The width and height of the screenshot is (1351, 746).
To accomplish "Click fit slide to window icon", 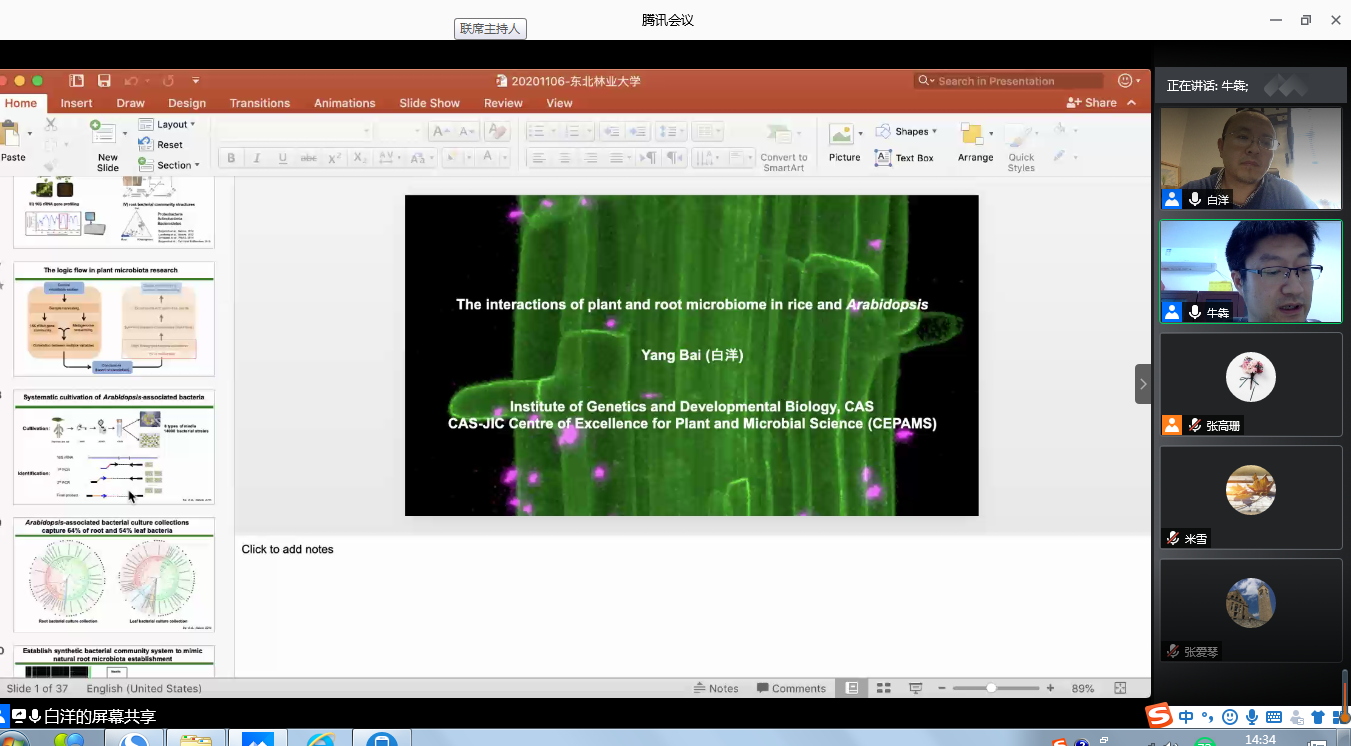I will point(1120,688).
